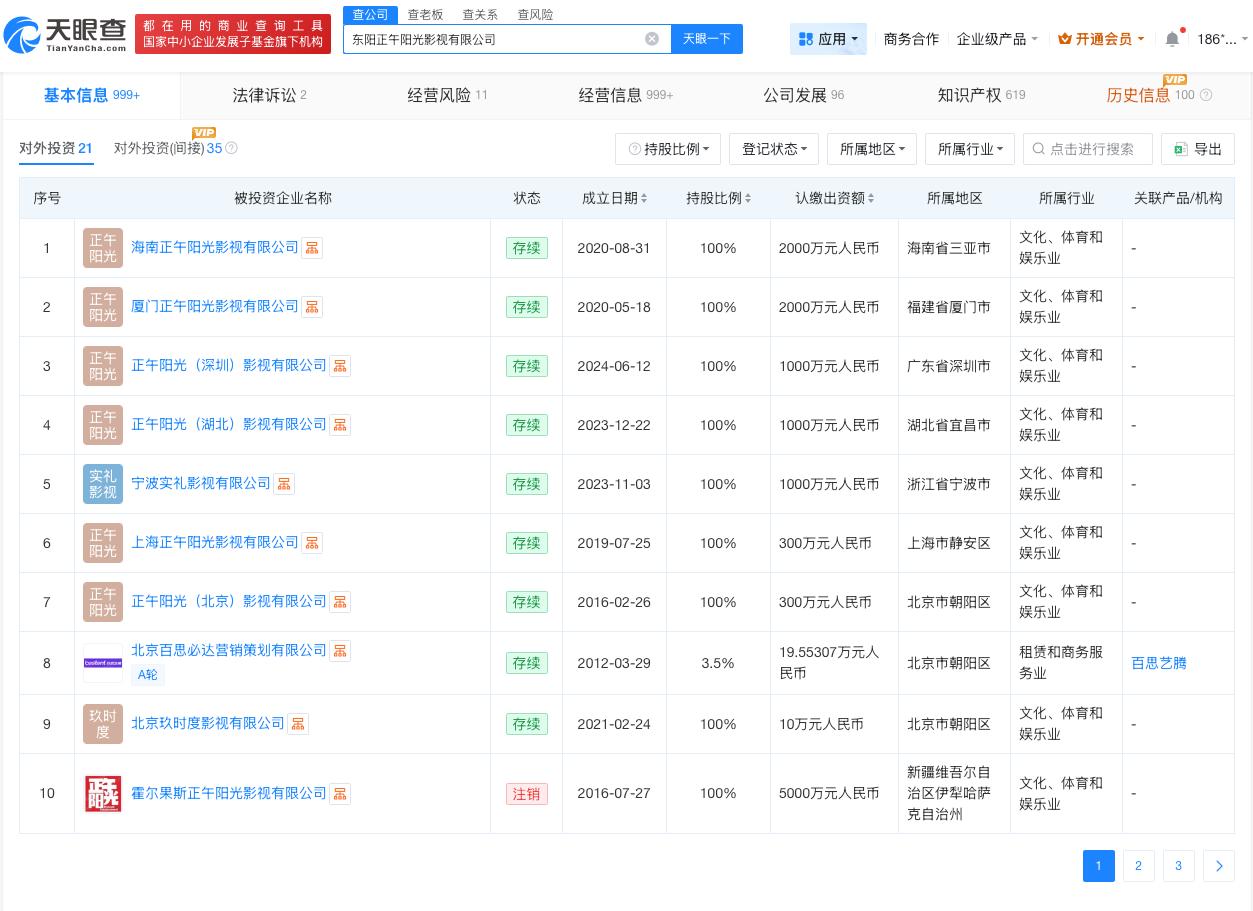Open the 百思艺腾 product link
Screen dimensions: 1253x911
point(1157,662)
